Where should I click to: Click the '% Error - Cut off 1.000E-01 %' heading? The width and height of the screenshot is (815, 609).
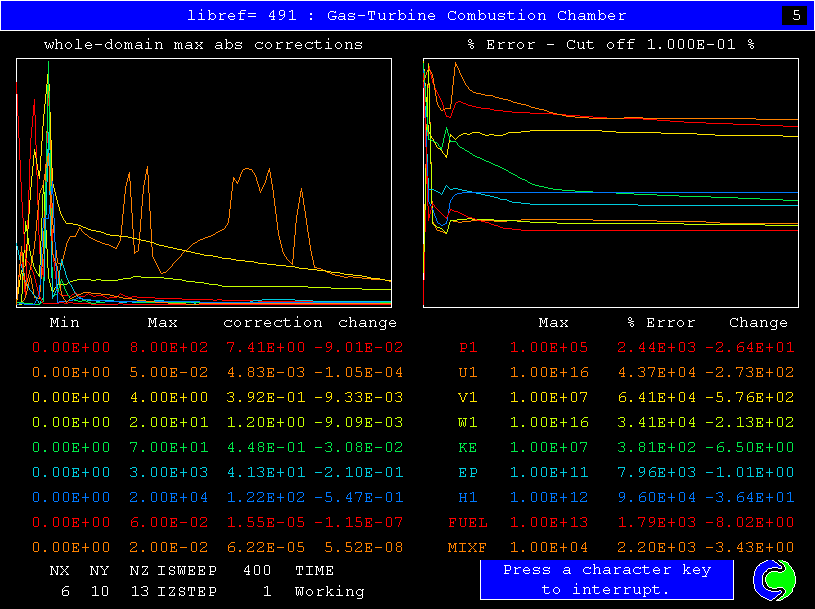[x=611, y=45]
